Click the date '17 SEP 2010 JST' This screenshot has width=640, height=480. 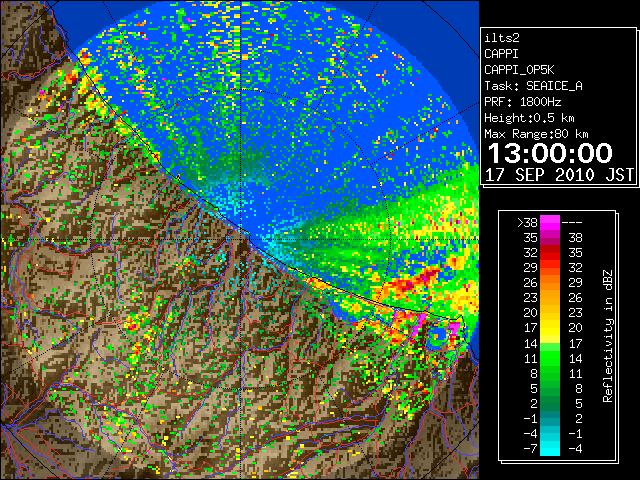pyautogui.click(x=559, y=175)
